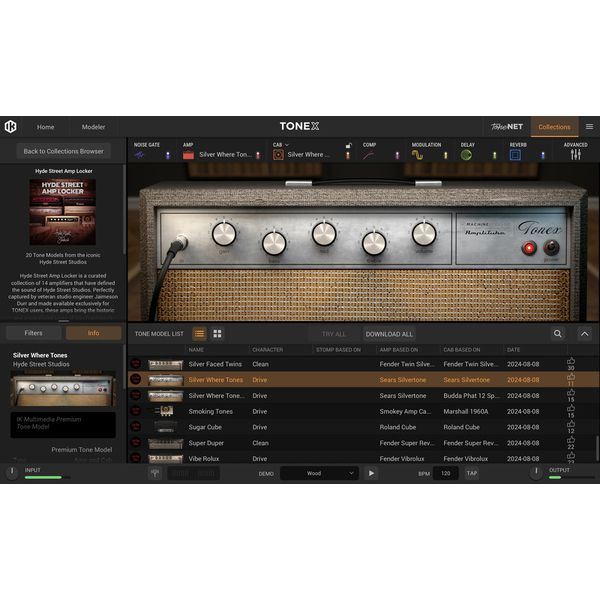Open the Demo Wood dropdown
600x600 pixels.
320,473
